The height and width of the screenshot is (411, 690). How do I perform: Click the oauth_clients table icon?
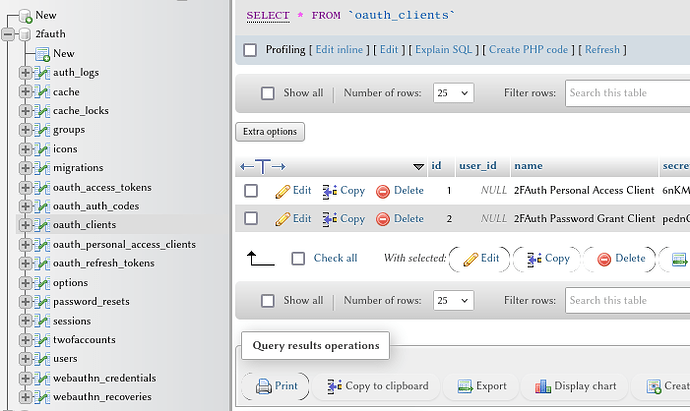42,225
